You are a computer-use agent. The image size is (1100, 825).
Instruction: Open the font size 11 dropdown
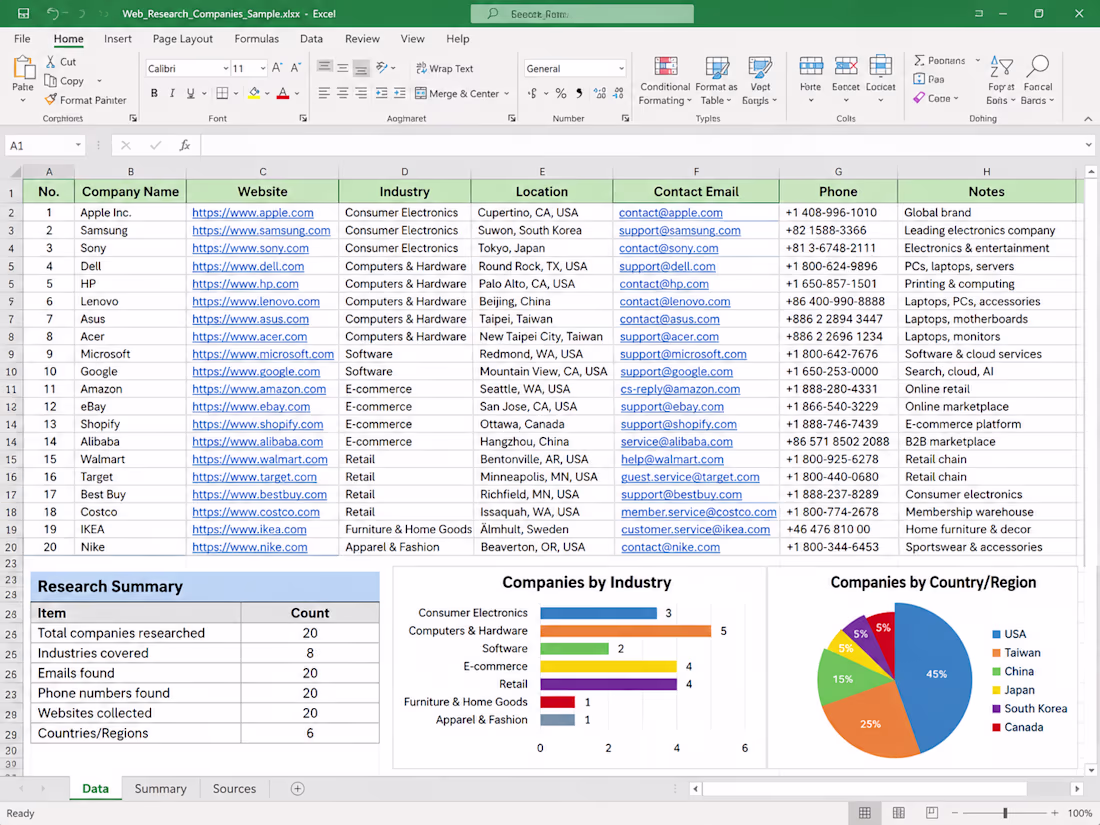click(x=262, y=68)
